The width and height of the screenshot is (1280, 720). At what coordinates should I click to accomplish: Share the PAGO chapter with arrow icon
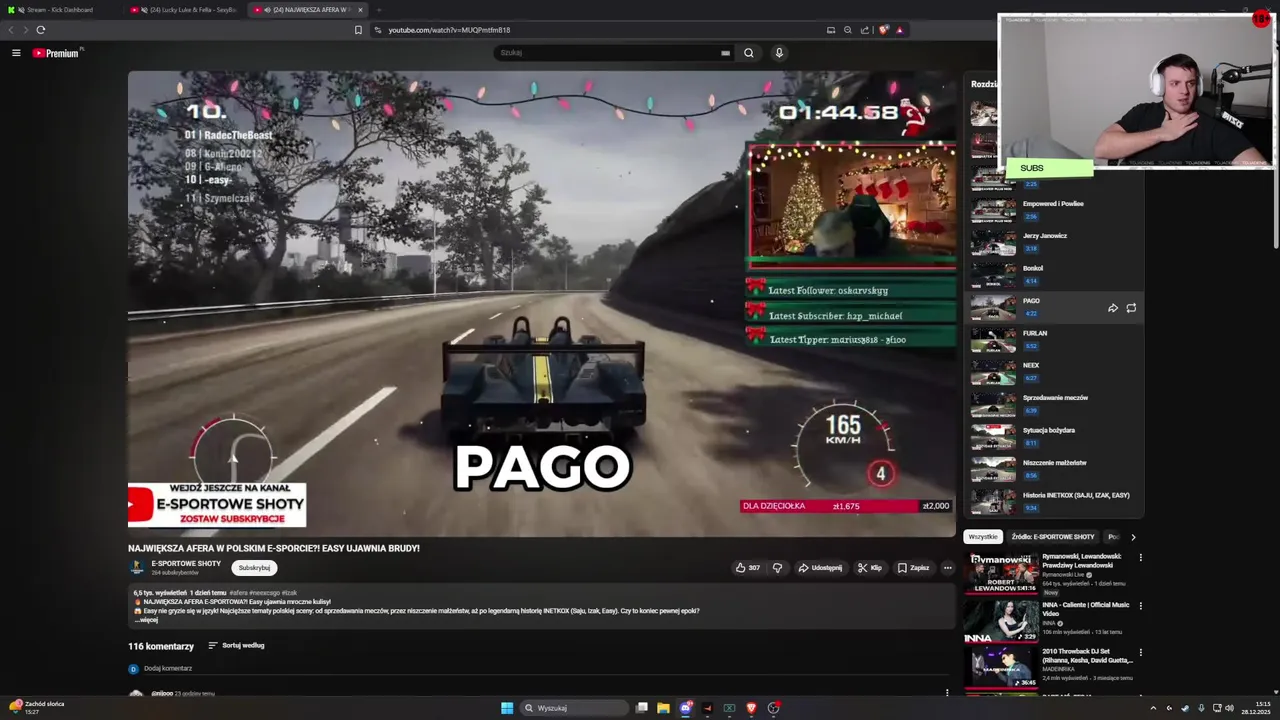1113,308
